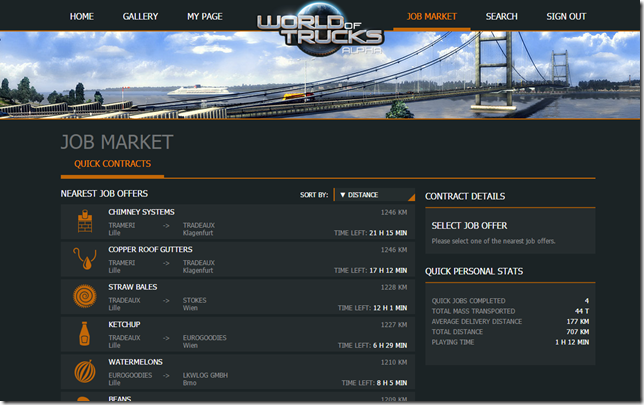Go to My Page
This screenshot has height=405, width=644.
pos(205,16)
